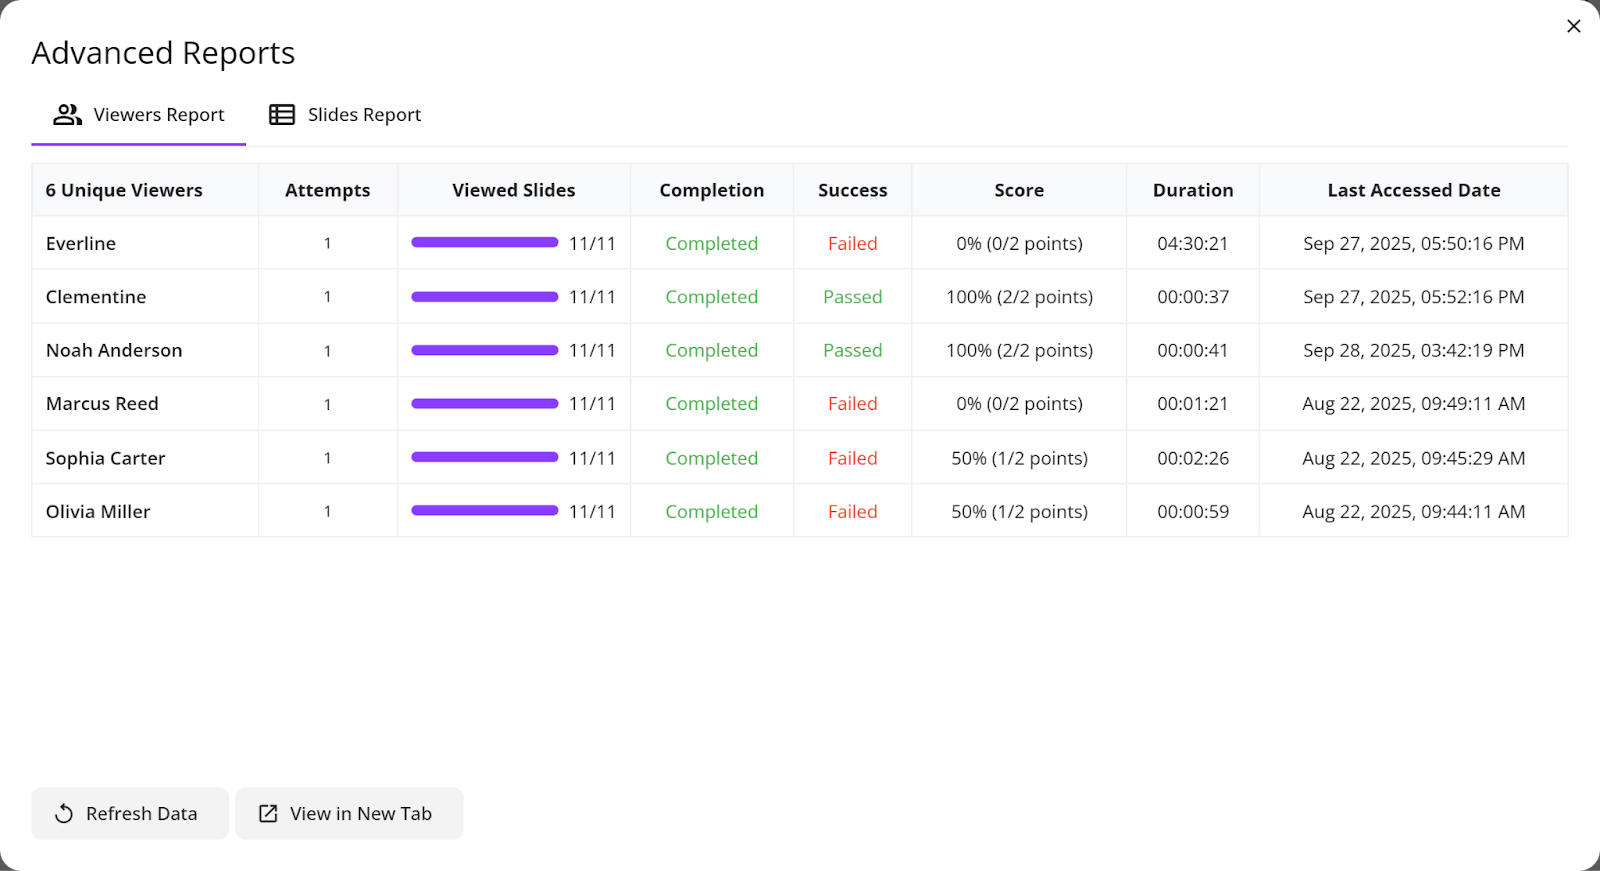
Task: Click the Viewers Report people icon
Action: point(67,115)
